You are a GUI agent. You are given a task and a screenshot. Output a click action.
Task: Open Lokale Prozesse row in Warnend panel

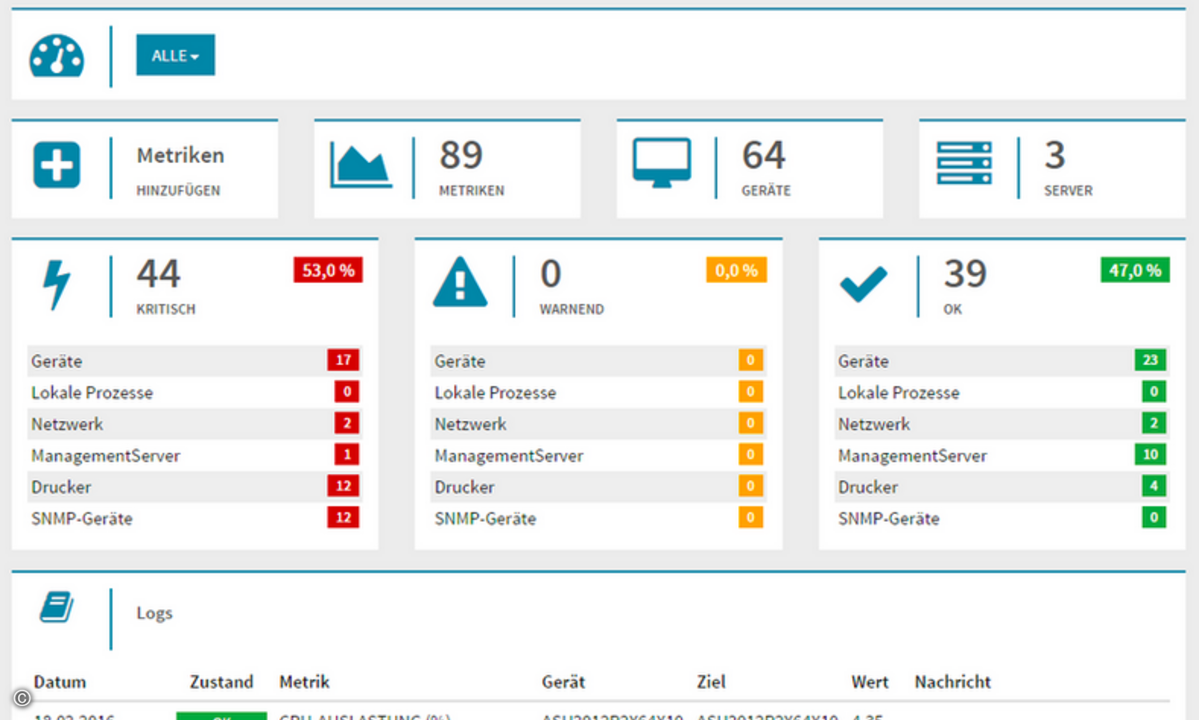coord(598,392)
